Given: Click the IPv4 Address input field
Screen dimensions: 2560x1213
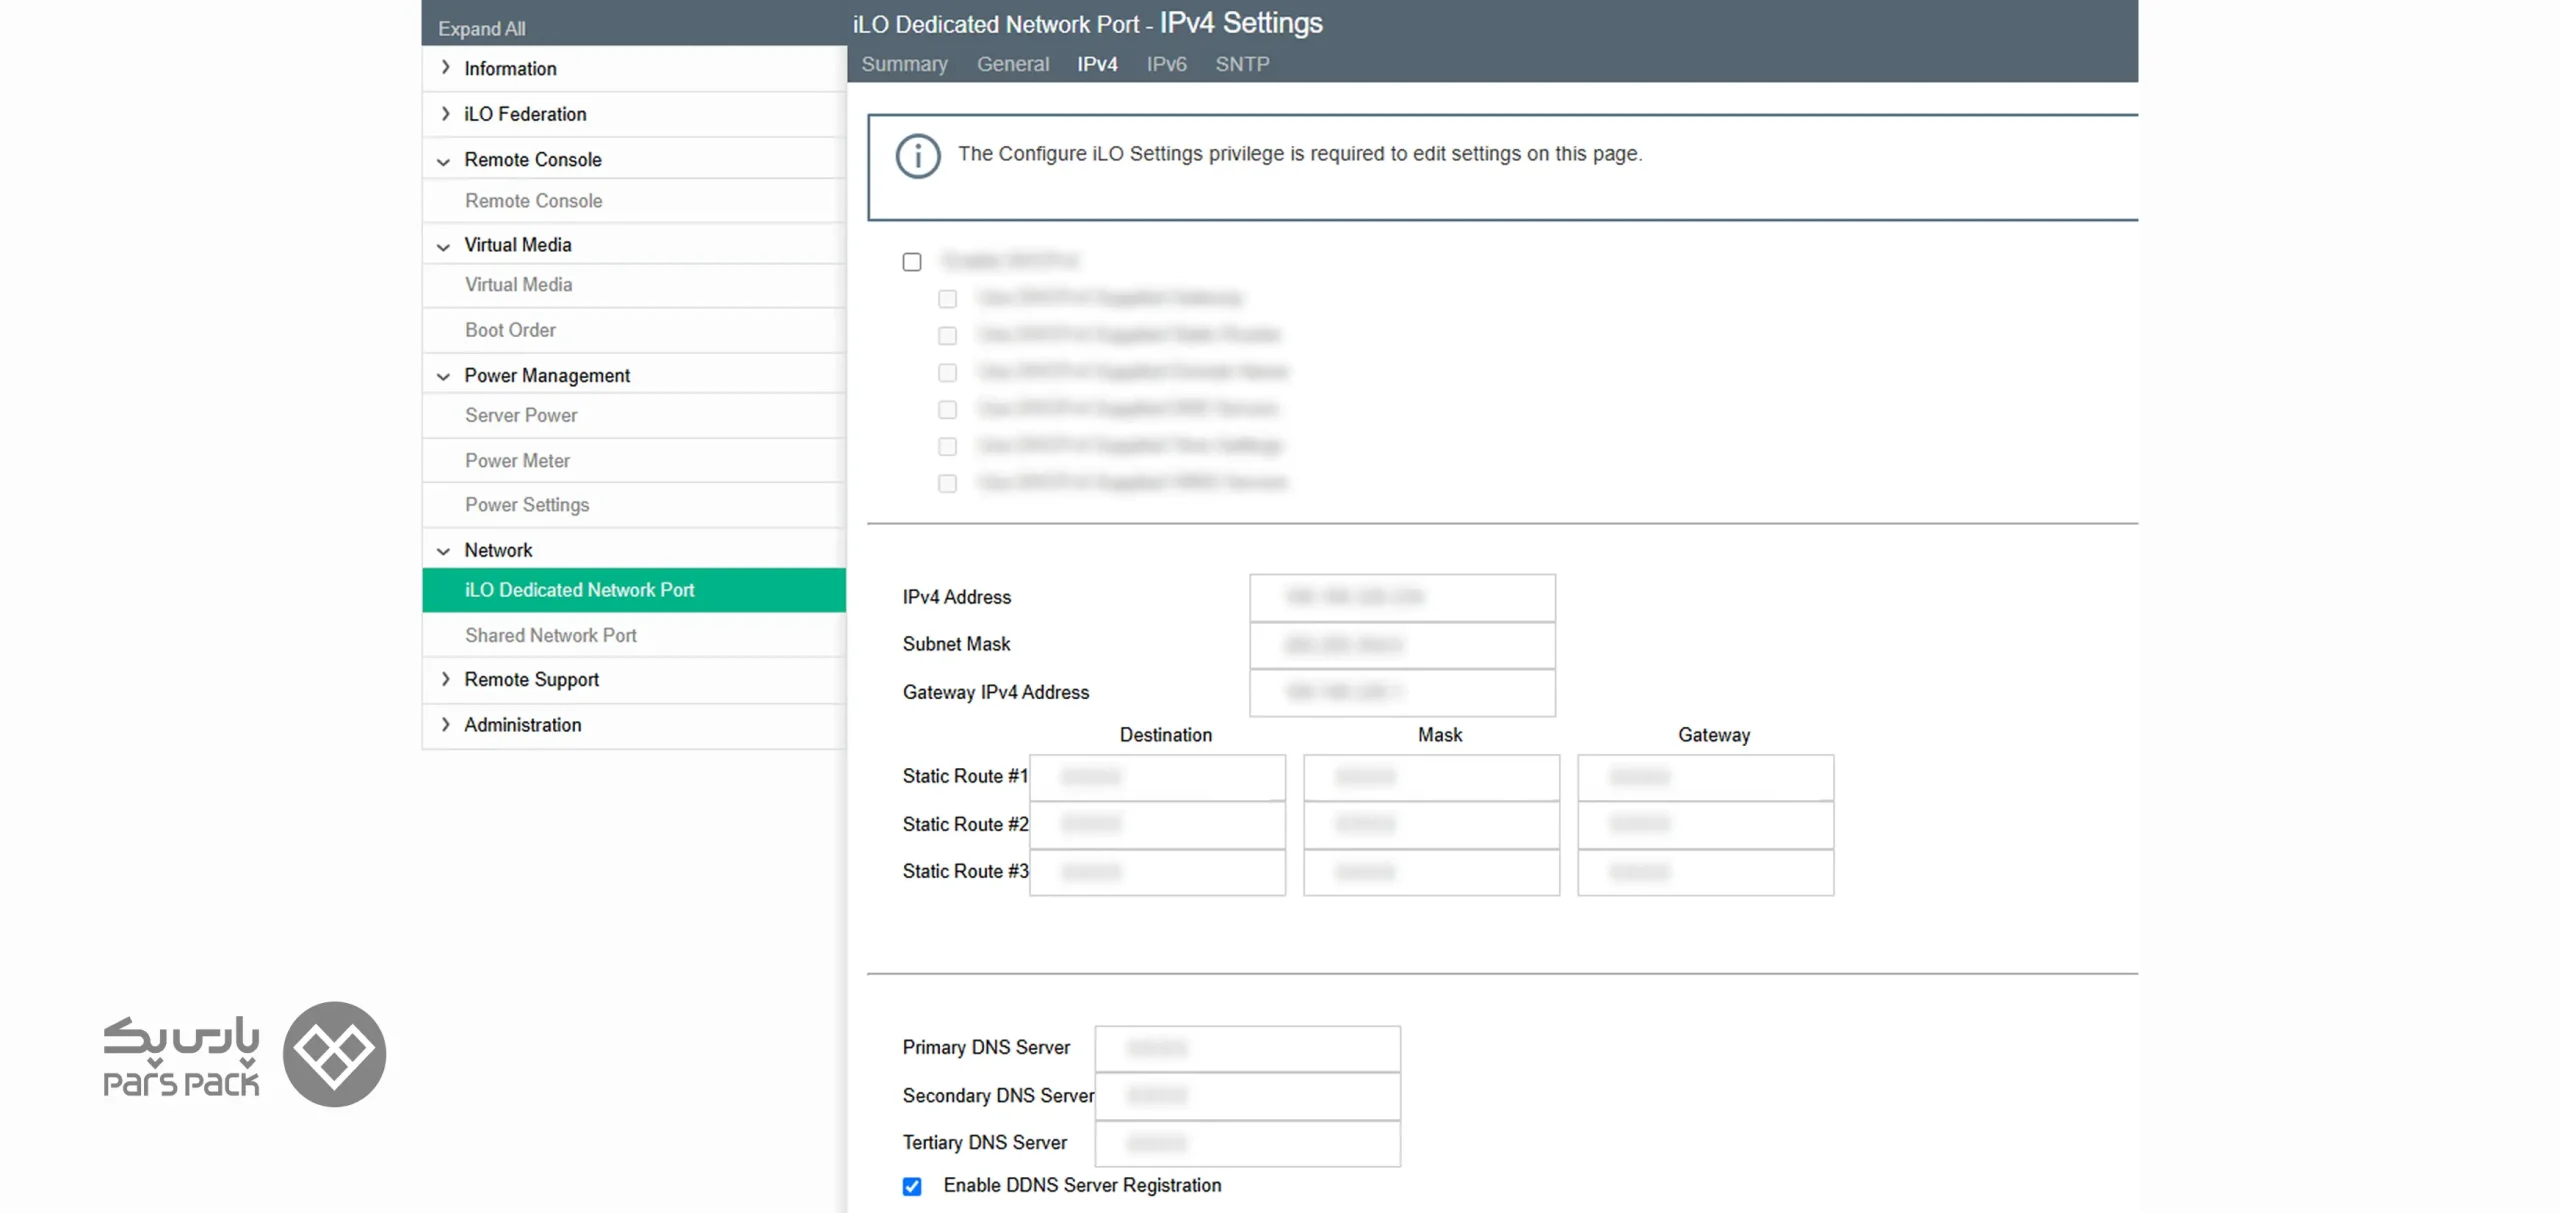Looking at the screenshot, I should (x=1402, y=597).
